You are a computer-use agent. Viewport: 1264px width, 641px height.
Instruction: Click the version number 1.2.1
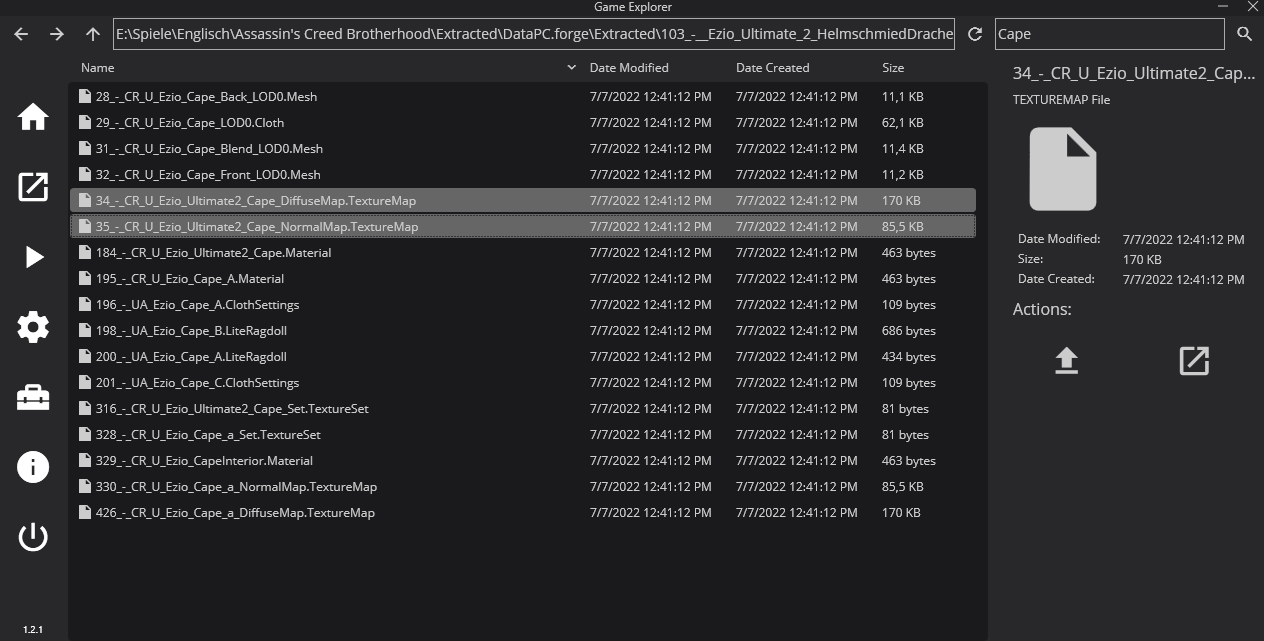[33, 630]
